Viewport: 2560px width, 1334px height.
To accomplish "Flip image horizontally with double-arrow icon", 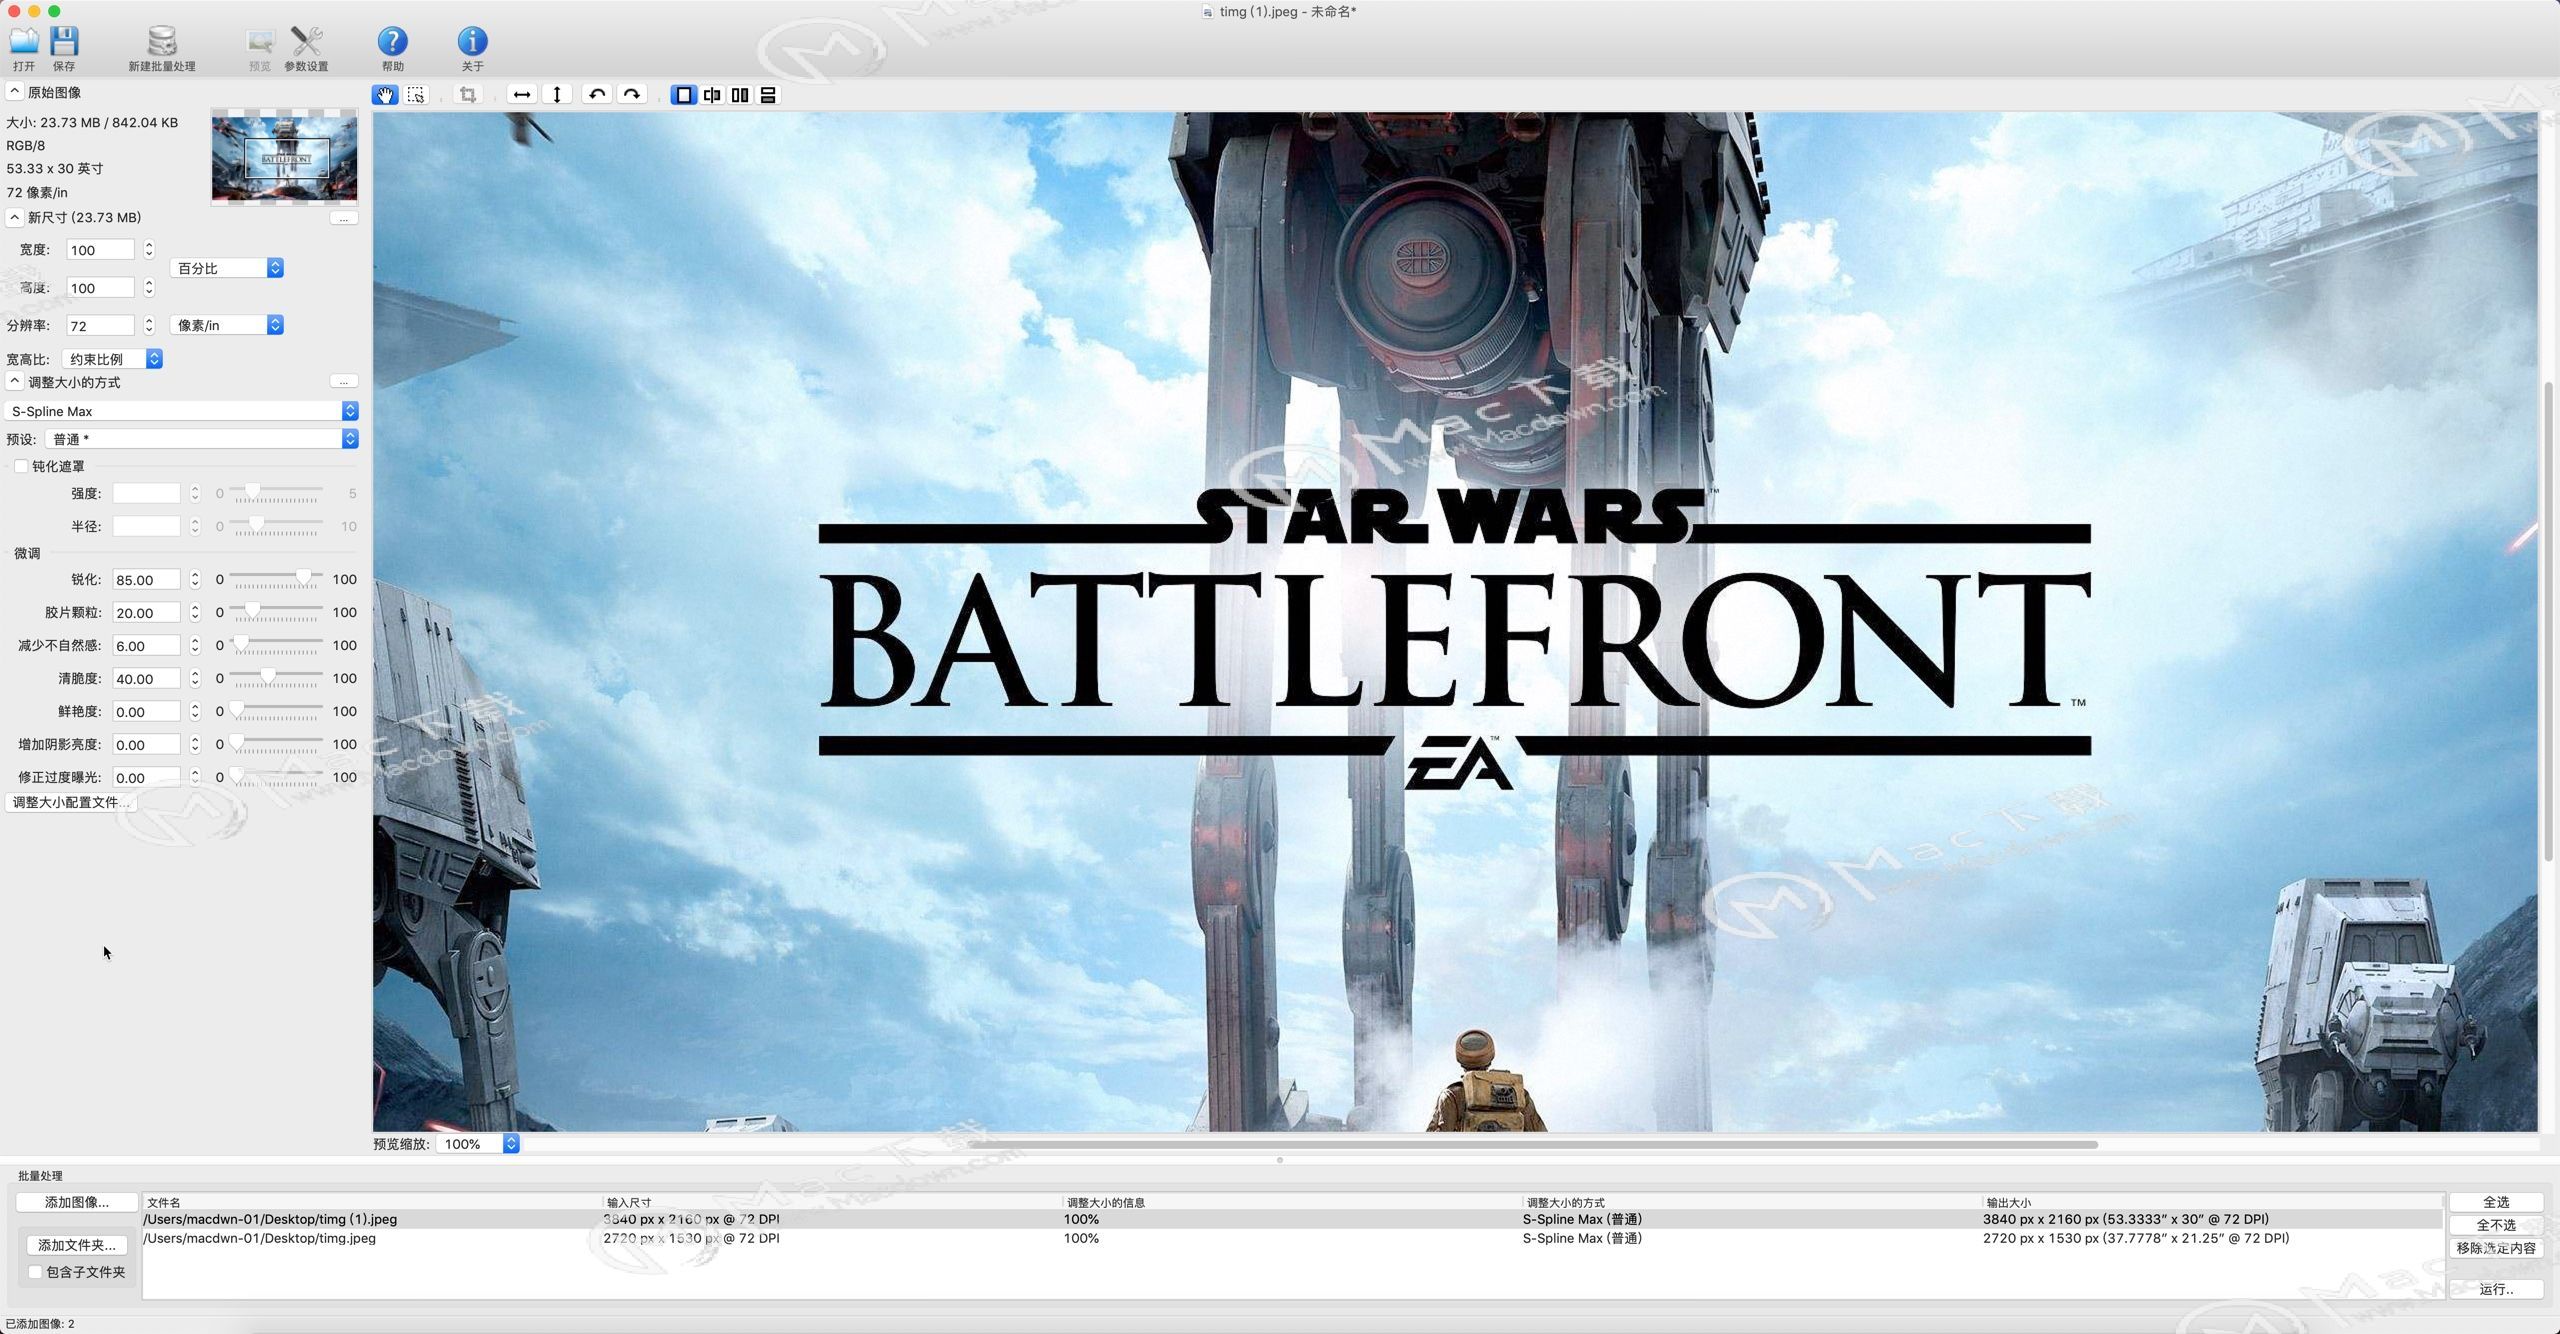I will click(x=521, y=95).
